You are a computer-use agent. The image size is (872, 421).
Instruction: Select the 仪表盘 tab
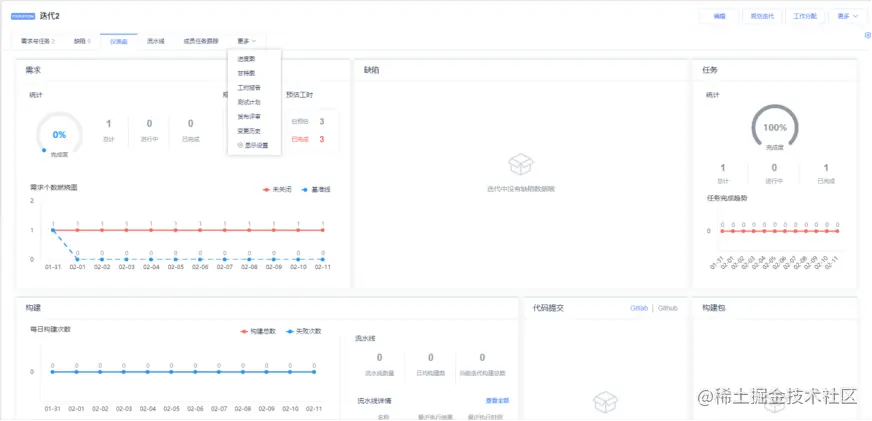[118, 41]
